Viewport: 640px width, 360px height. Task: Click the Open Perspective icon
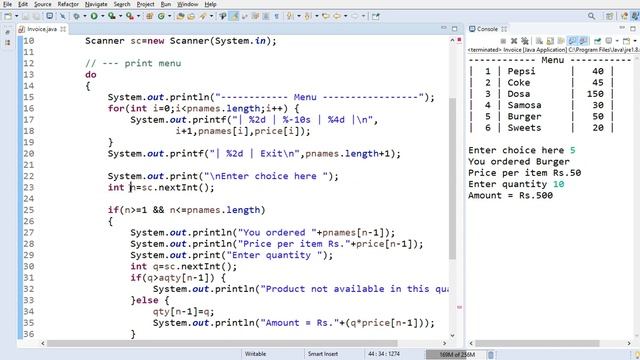pyautogui.click(x=610, y=16)
